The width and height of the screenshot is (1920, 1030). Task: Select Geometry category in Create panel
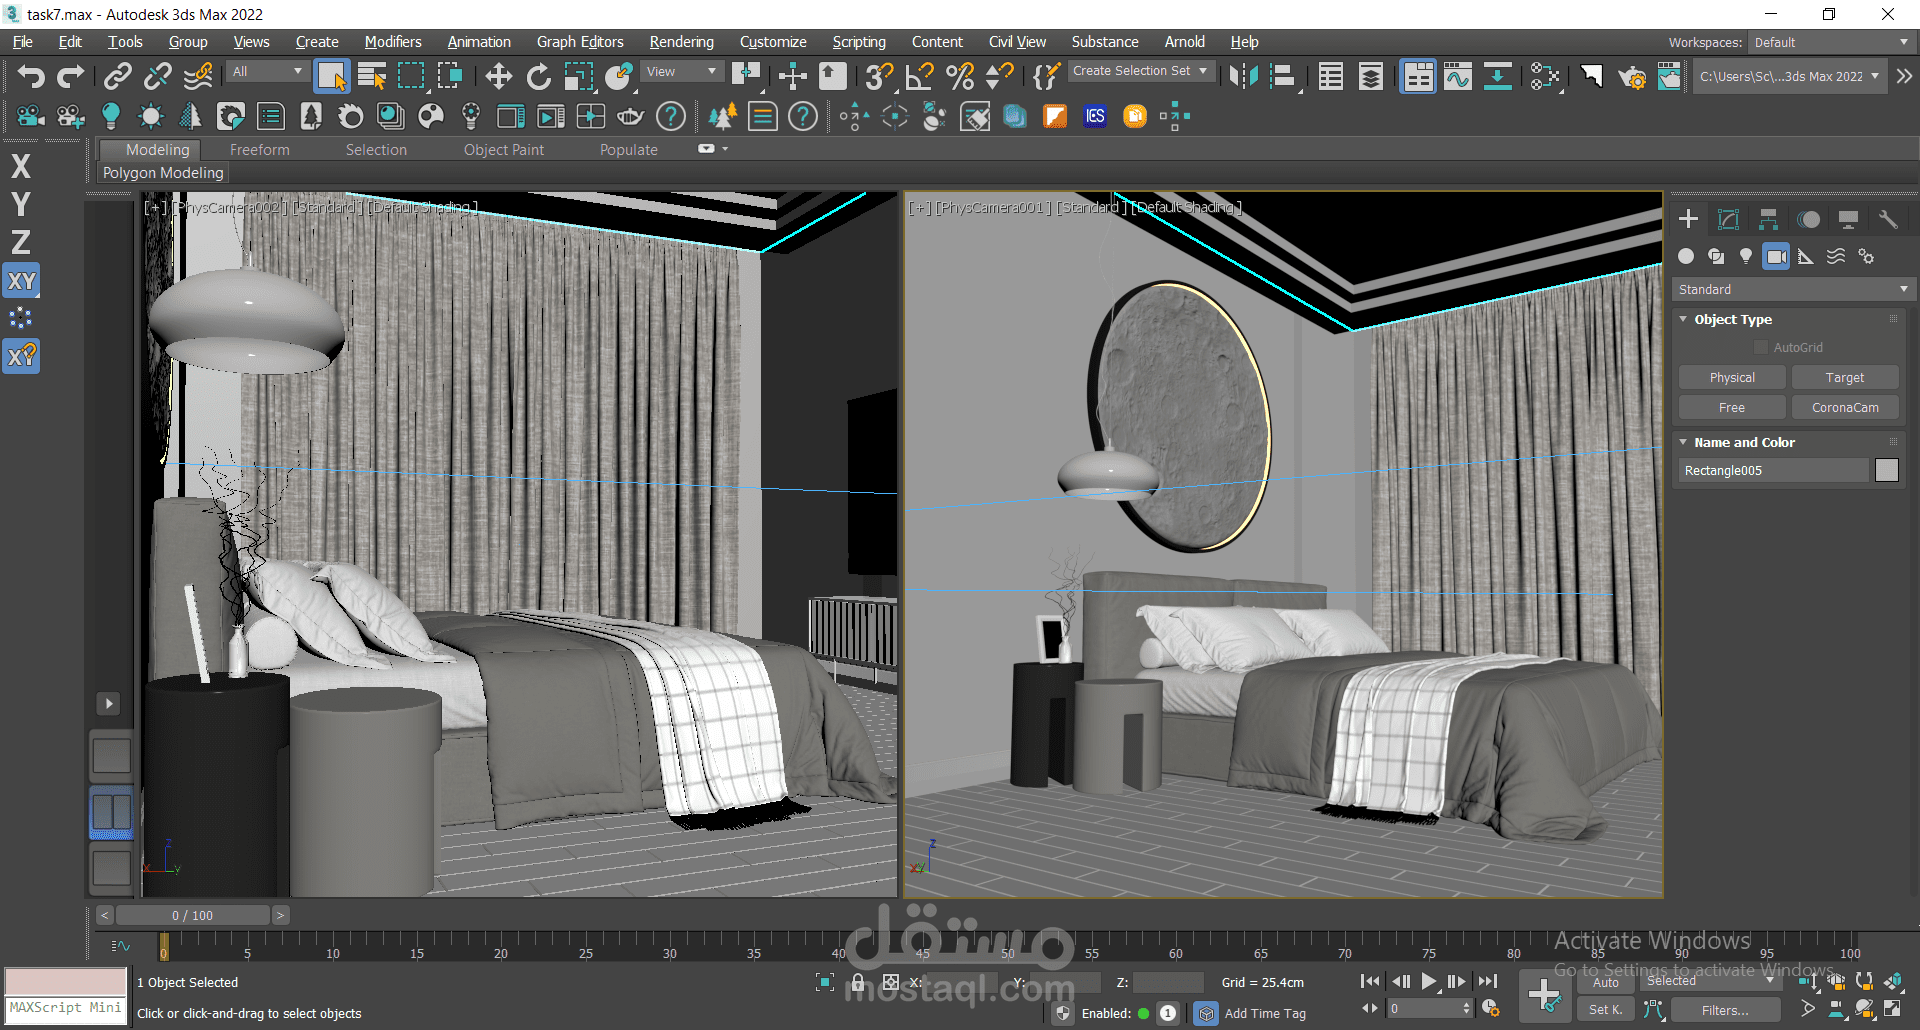pos(1686,256)
